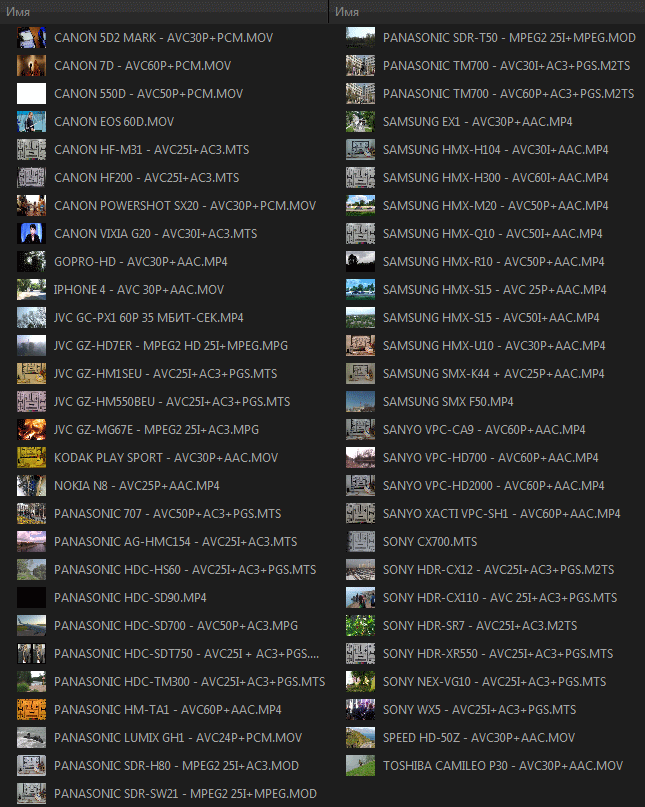645x807 pixels.
Task: Click PANASONIC AG-HMC154 clip thumbnail
Action: (x=31, y=541)
